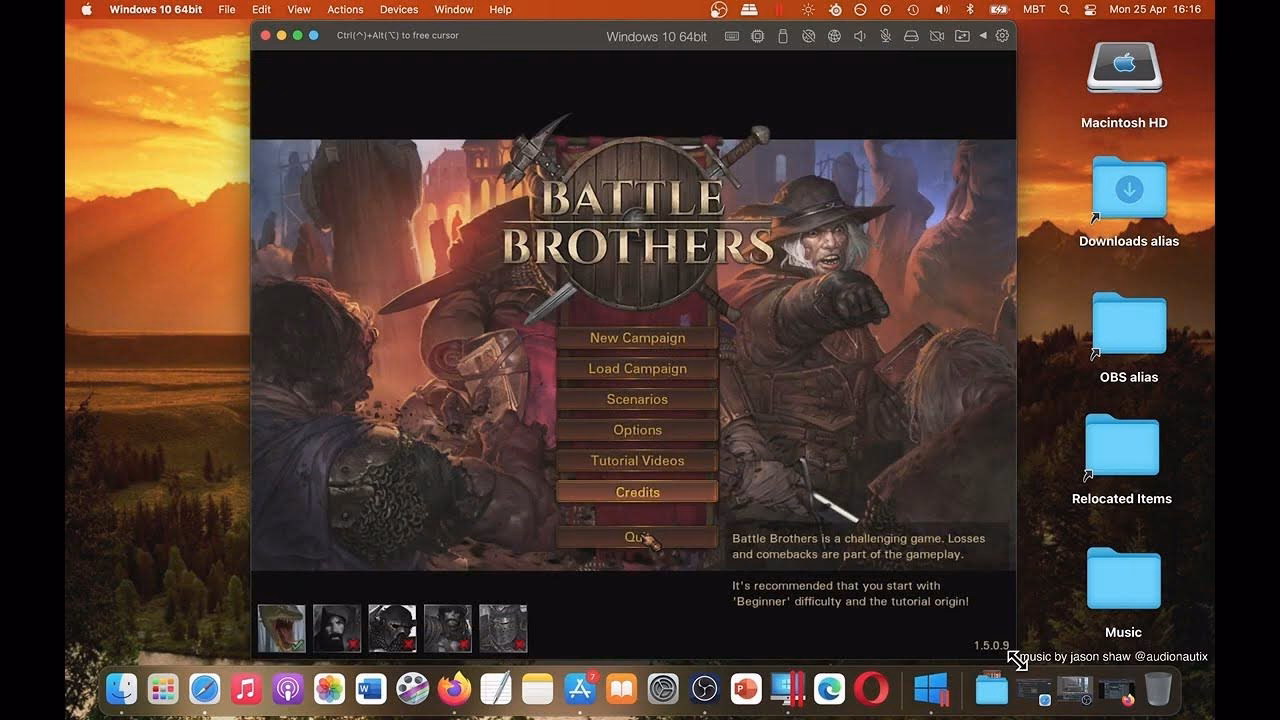This screenshot has height=720, width=1280.
Task: Click the VM network globe icon
Action: [834, 36]
